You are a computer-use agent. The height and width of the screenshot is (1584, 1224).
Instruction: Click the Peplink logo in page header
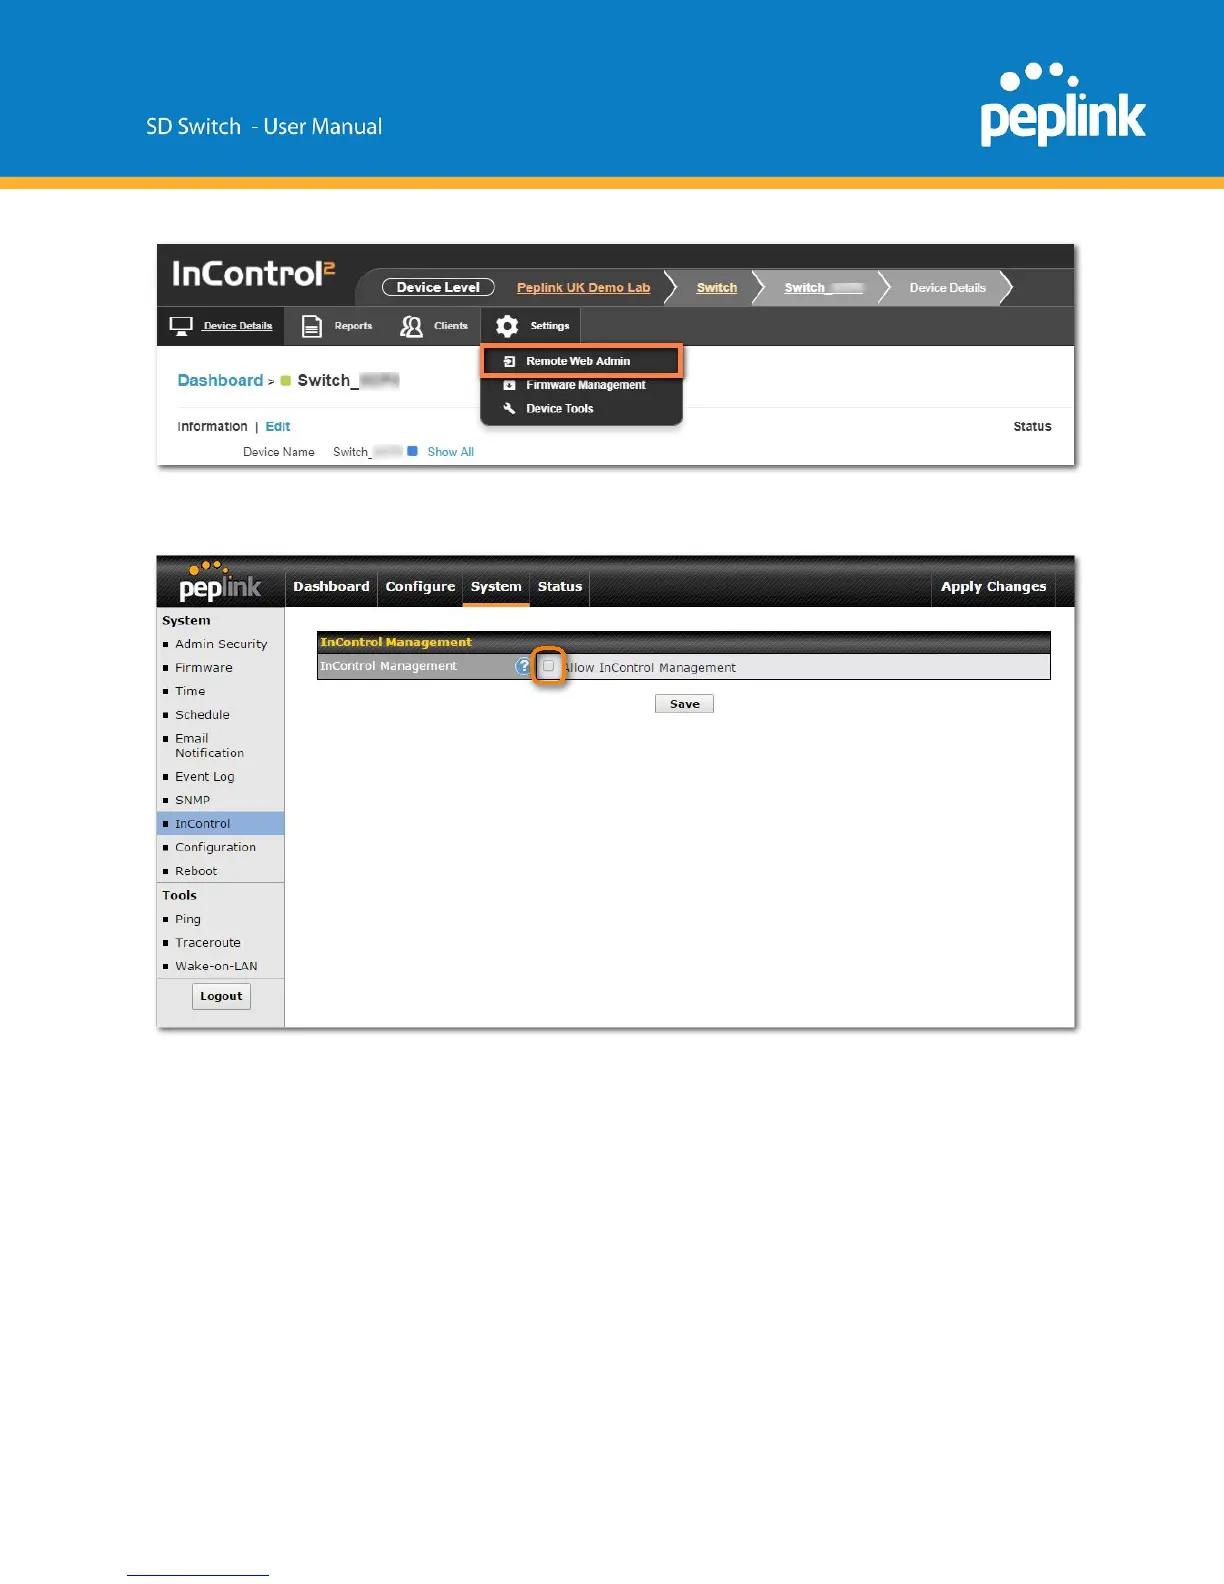(x=1063, y=105)
